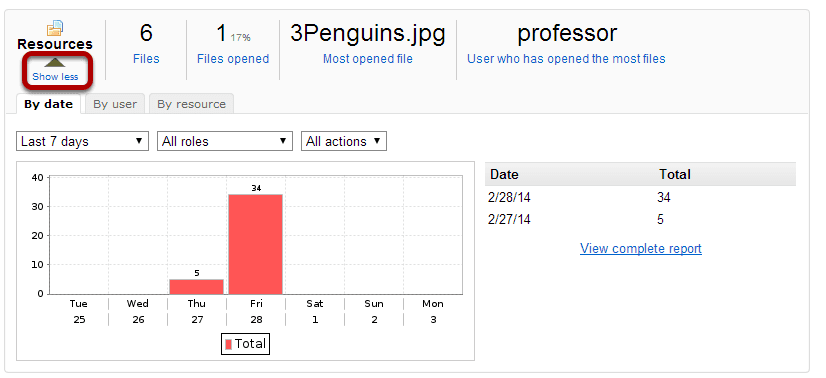Image resolution: width=826 pixels, height=378 pixels.
Task: Click the Thursday bar showing 5
Action: tap(196, 287)
